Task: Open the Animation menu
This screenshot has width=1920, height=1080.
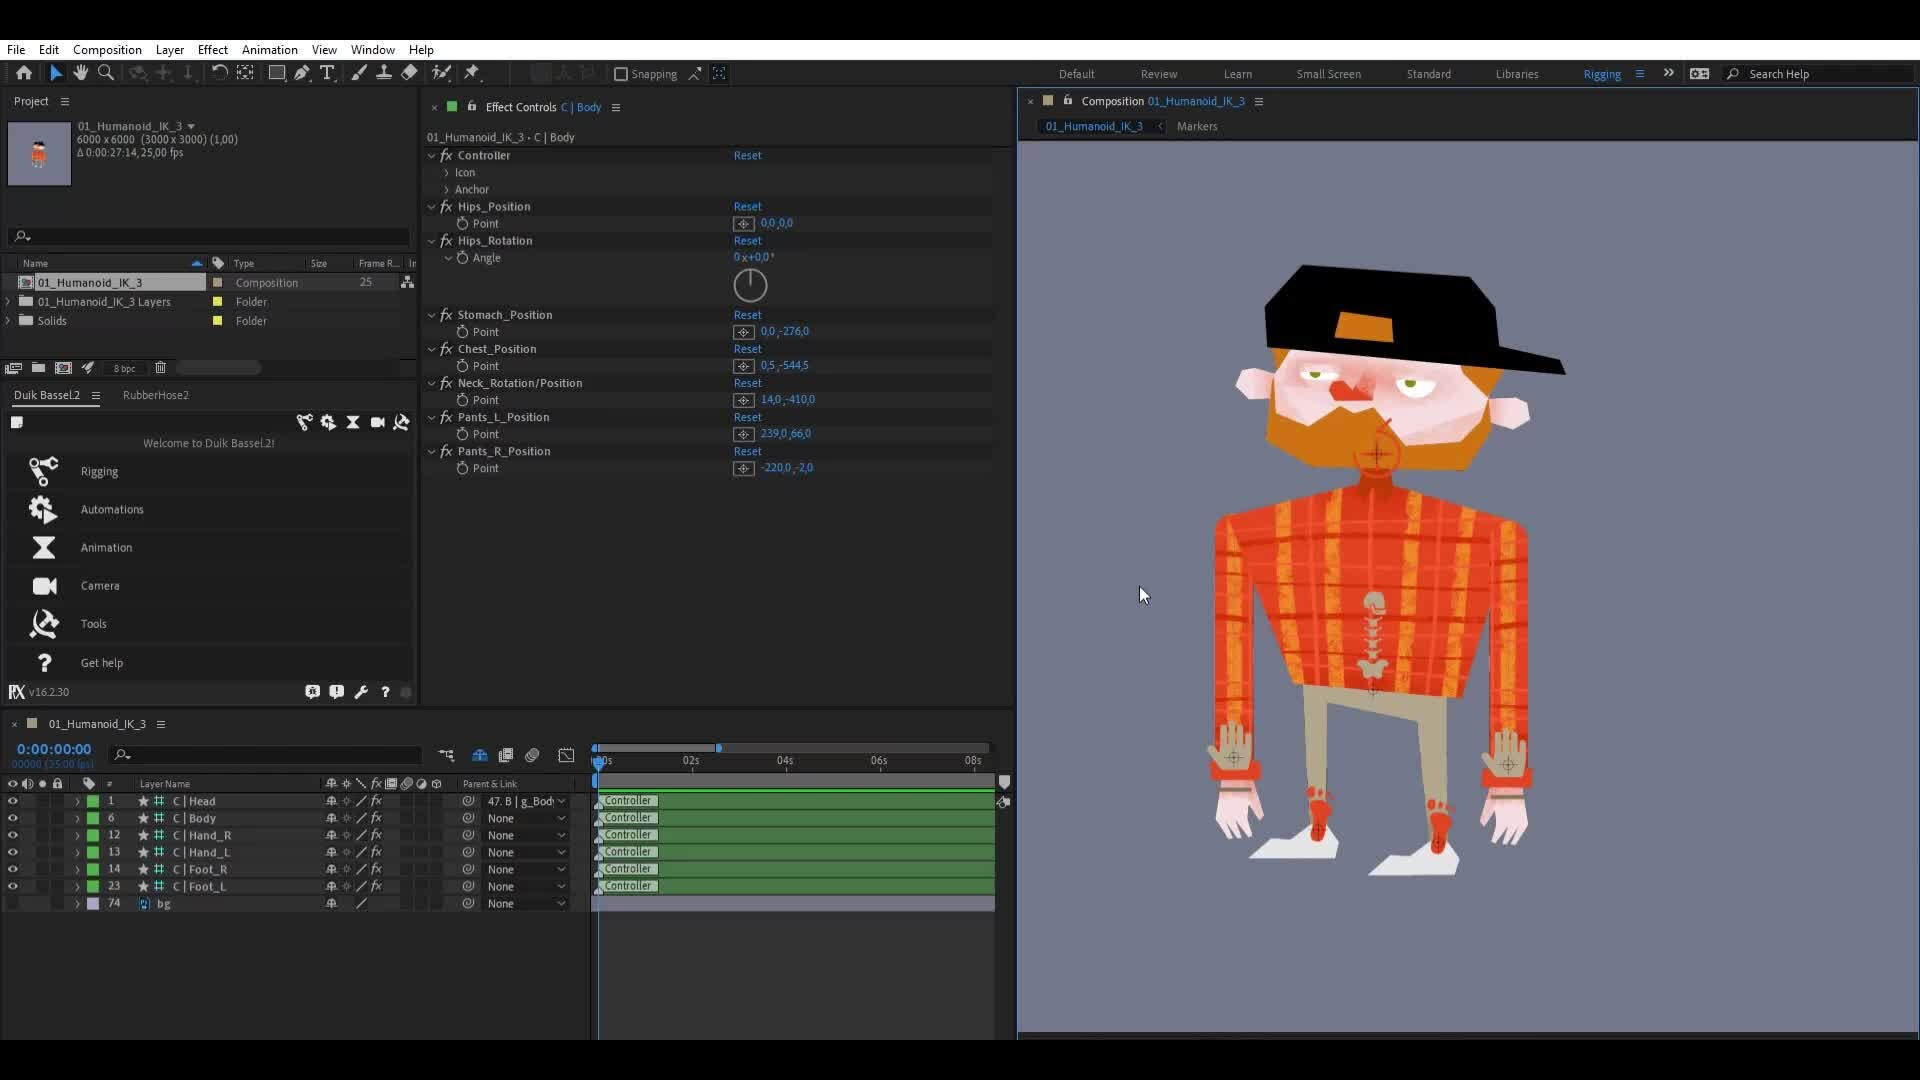Action: (270, 50)
